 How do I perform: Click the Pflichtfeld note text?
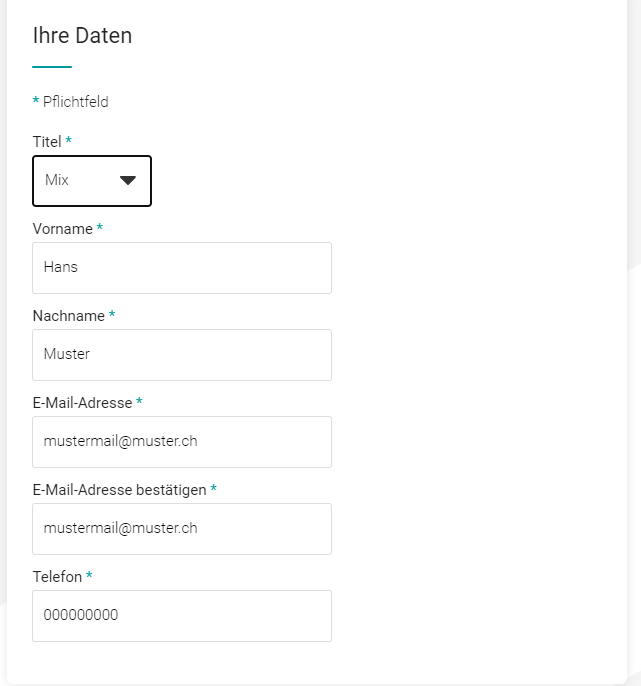pos(75,102)
